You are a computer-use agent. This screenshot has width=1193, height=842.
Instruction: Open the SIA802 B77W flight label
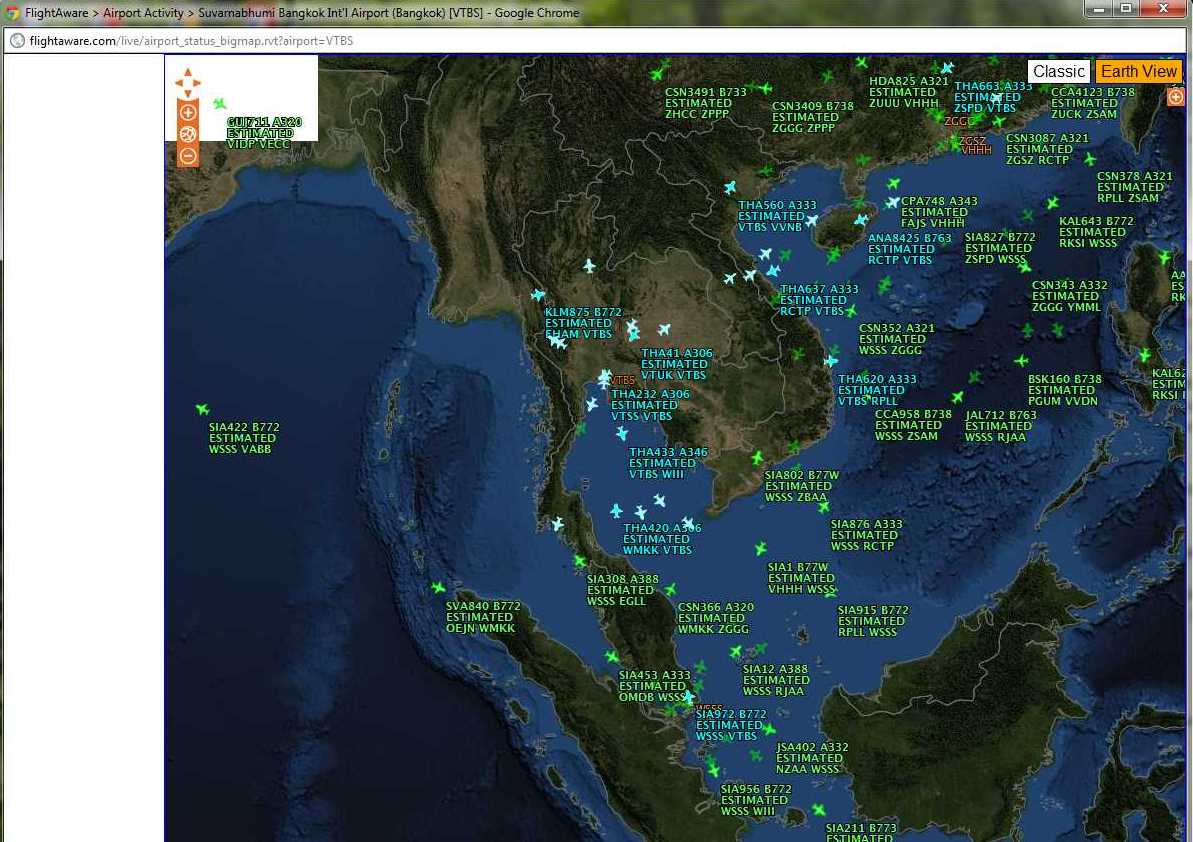click(801, 486)
